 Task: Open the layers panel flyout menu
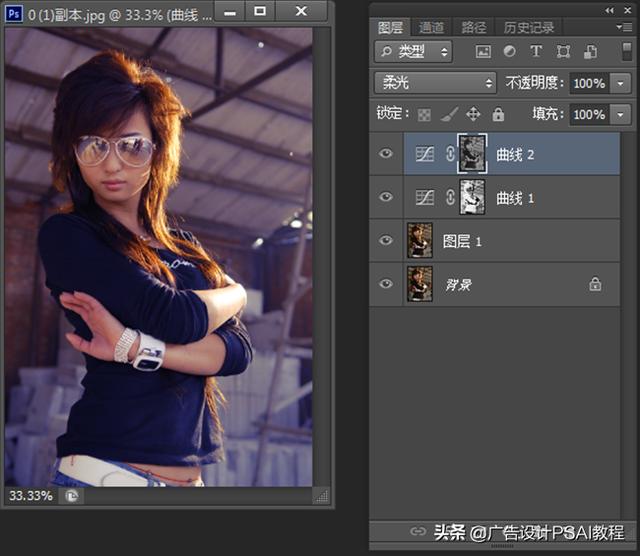(x=624, y=27)
